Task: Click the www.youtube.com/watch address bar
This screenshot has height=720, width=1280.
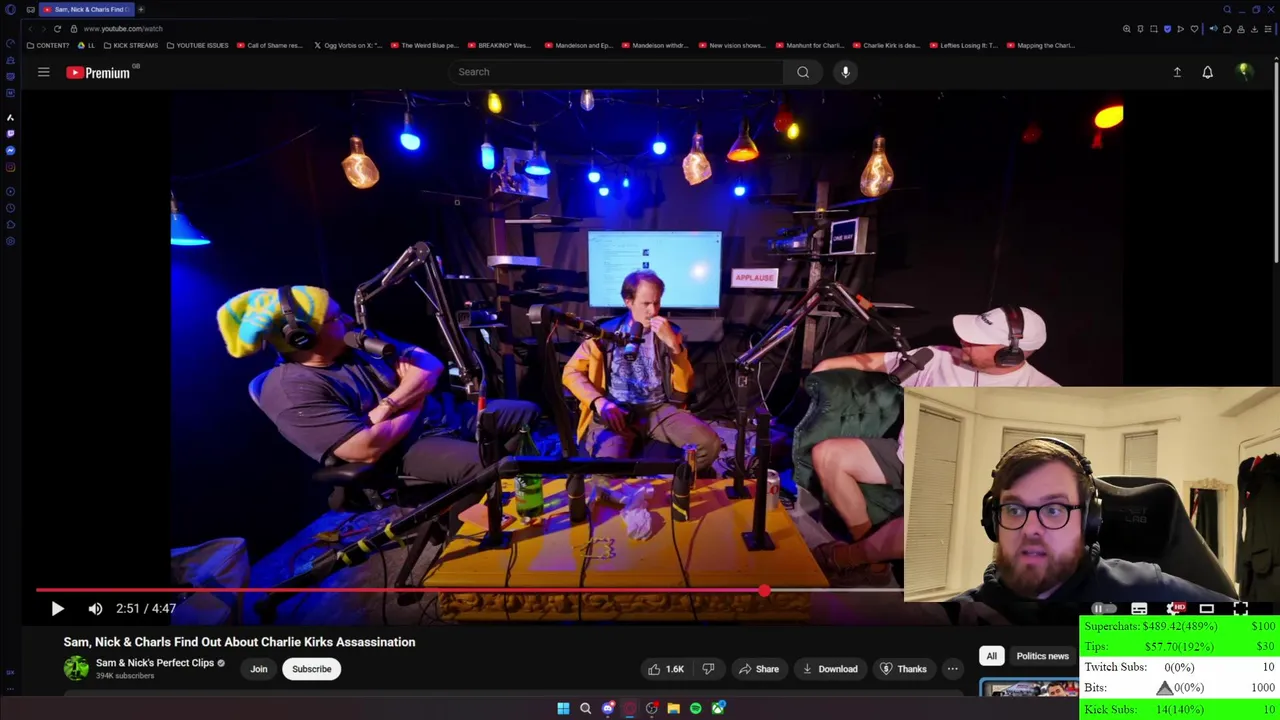Action: [123, 29]
